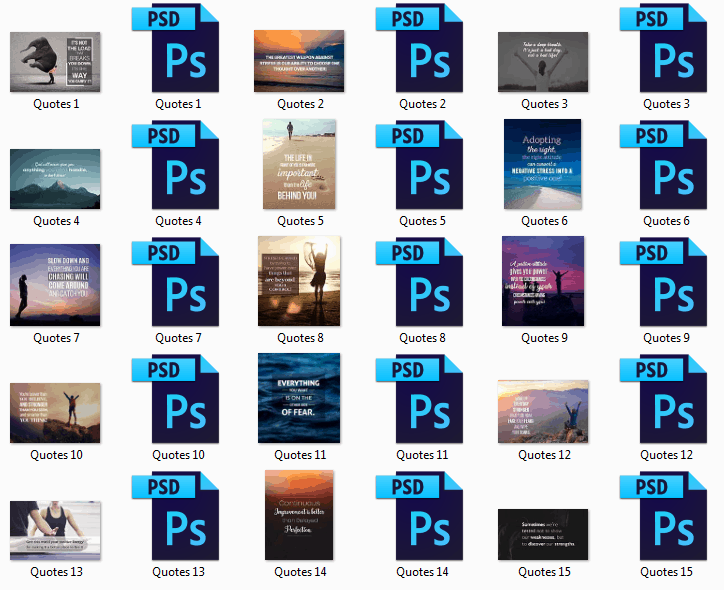Click the Quotes 3 grayscale raised-arms thumbnail
724x590 pixels.
pyautogui.click(x=543, y=62)
